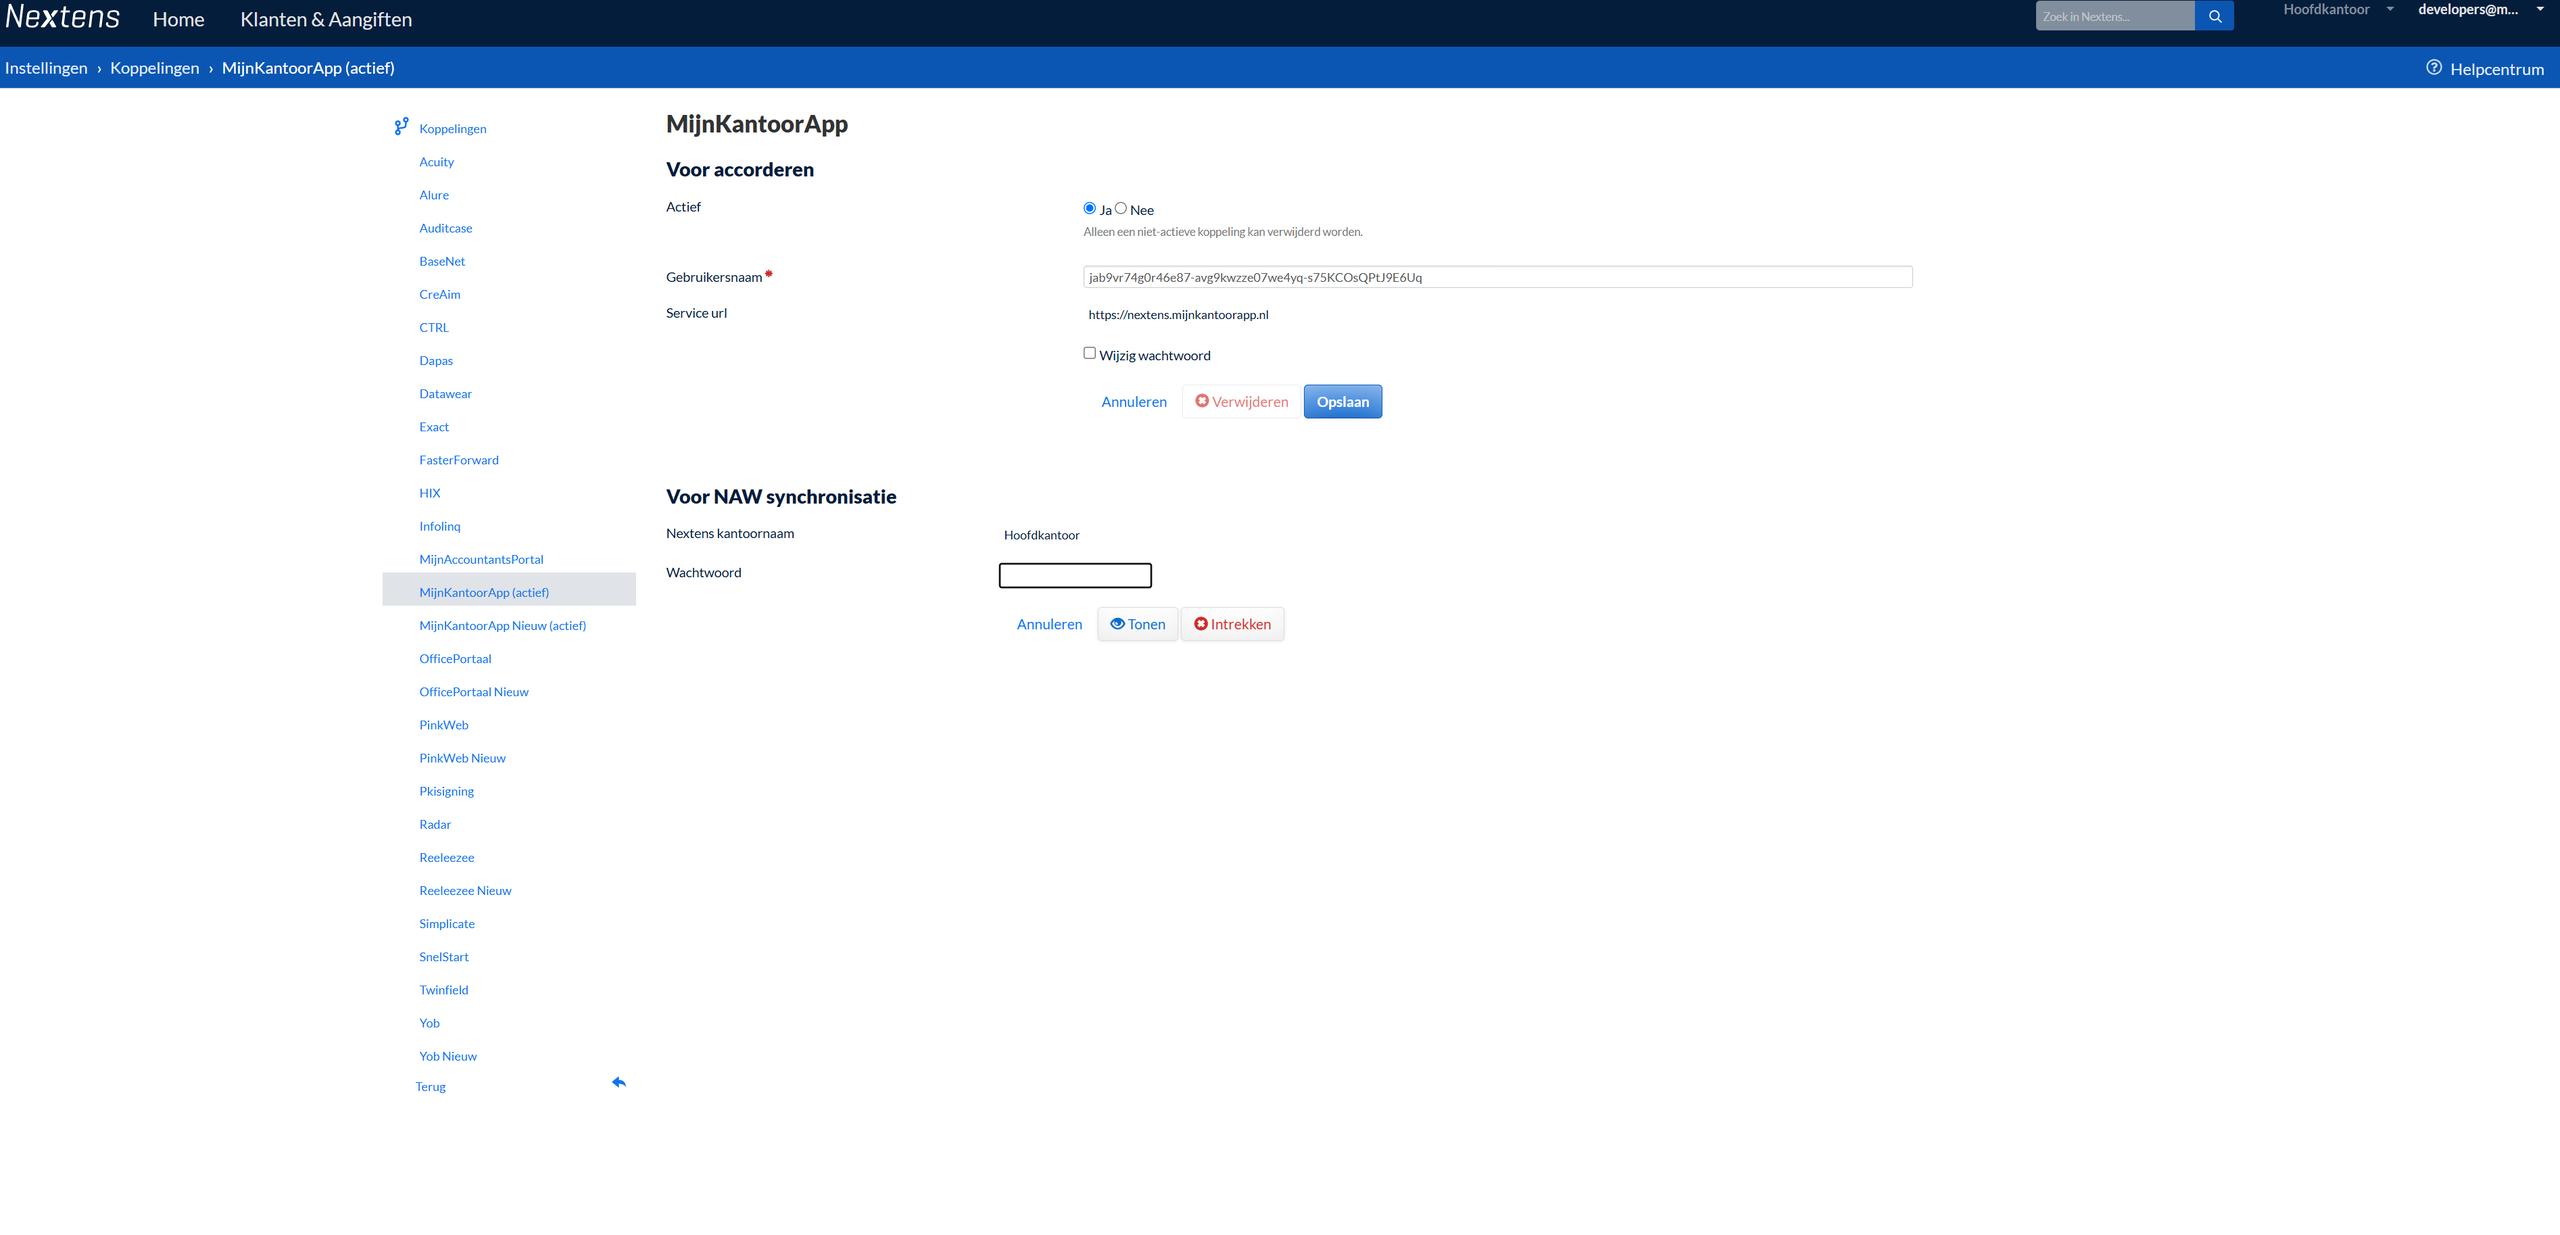Select MijnKantoorApp Nieuw (actief) item
Image resolution: width=2560 pixels, height=1235 pixels.
coord(502,626)
